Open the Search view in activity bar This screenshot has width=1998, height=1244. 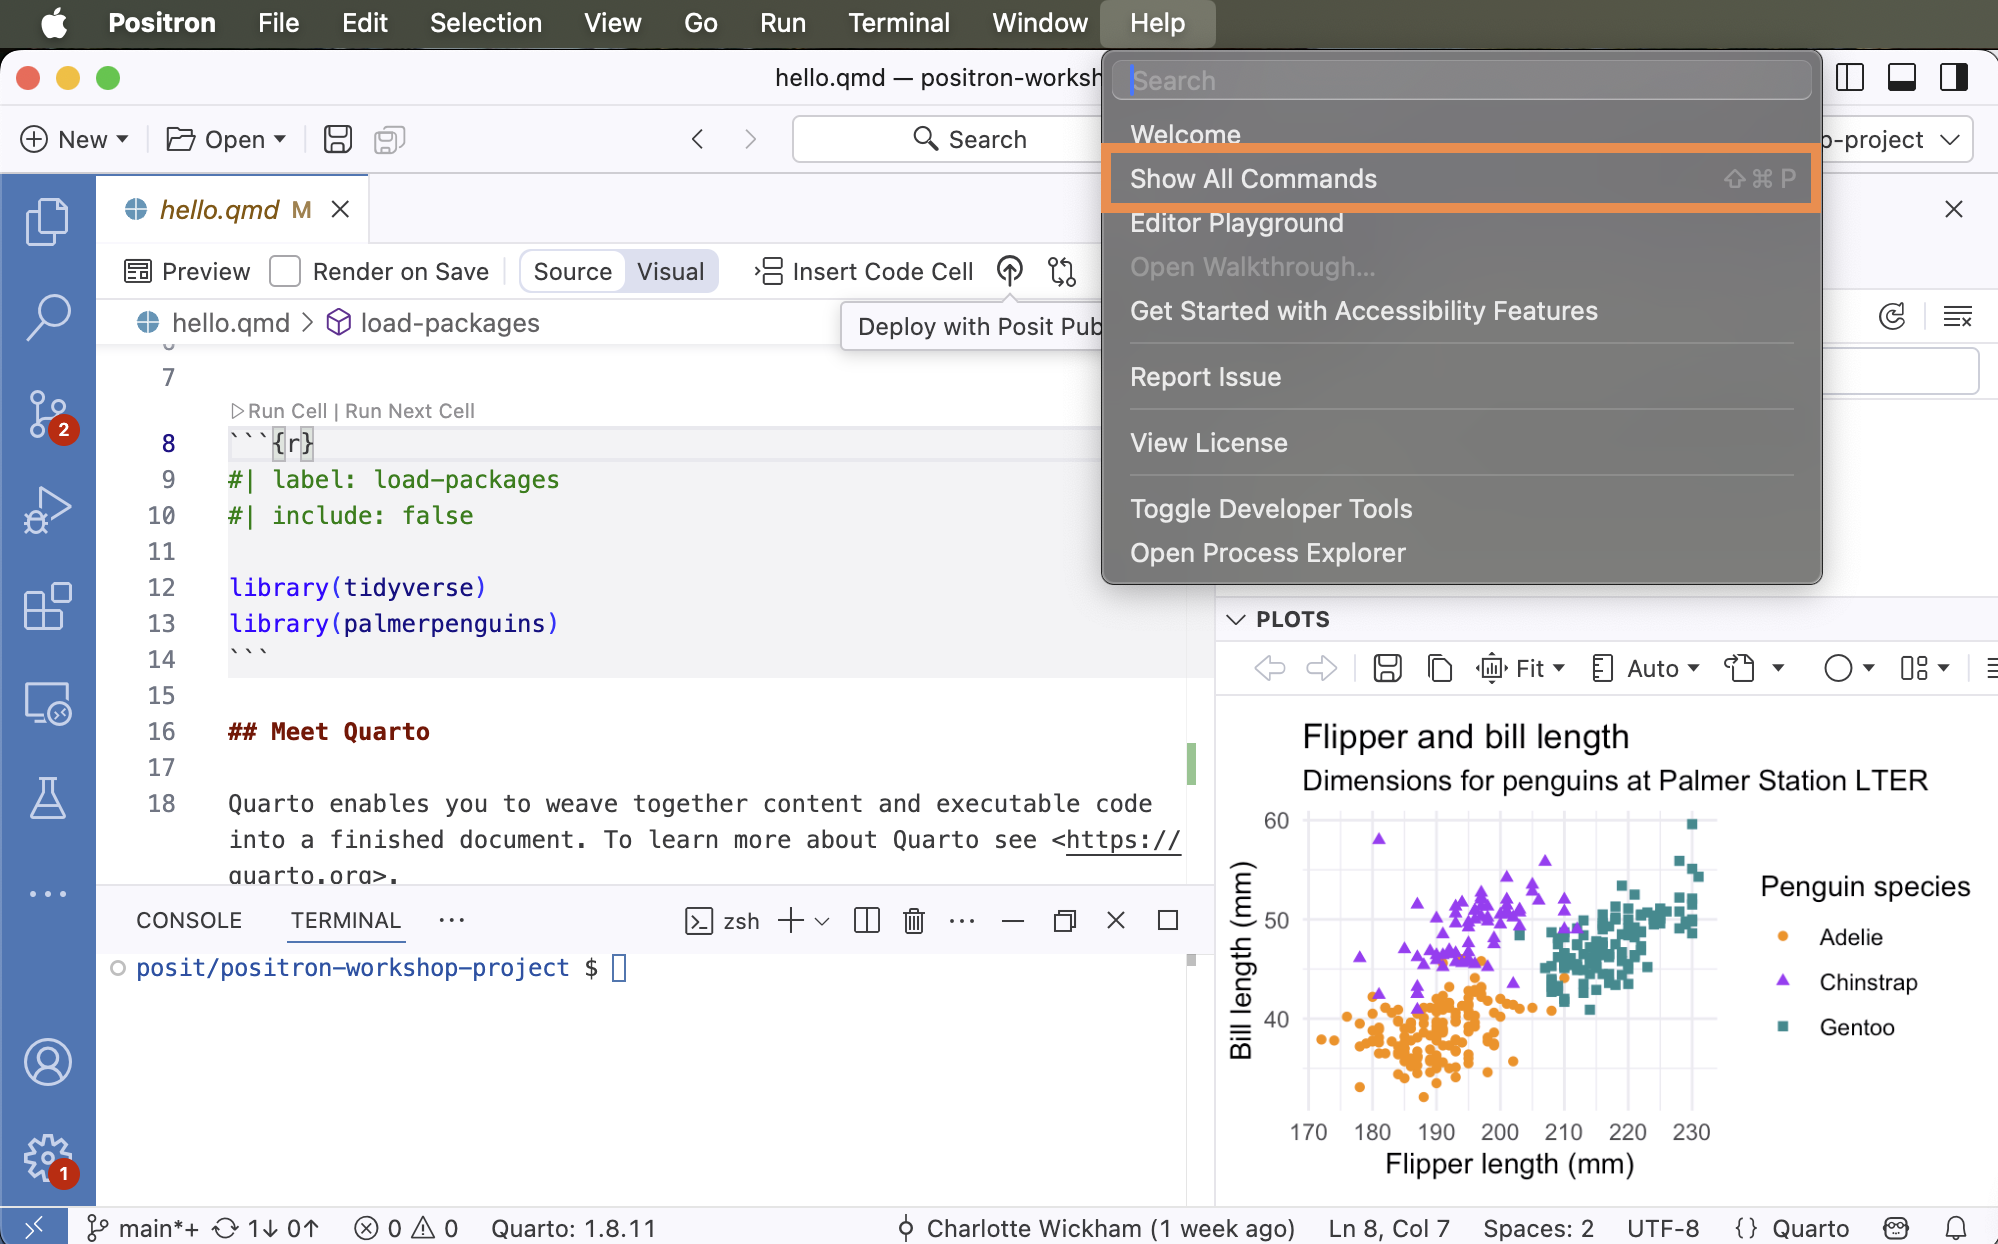point(47,317)
